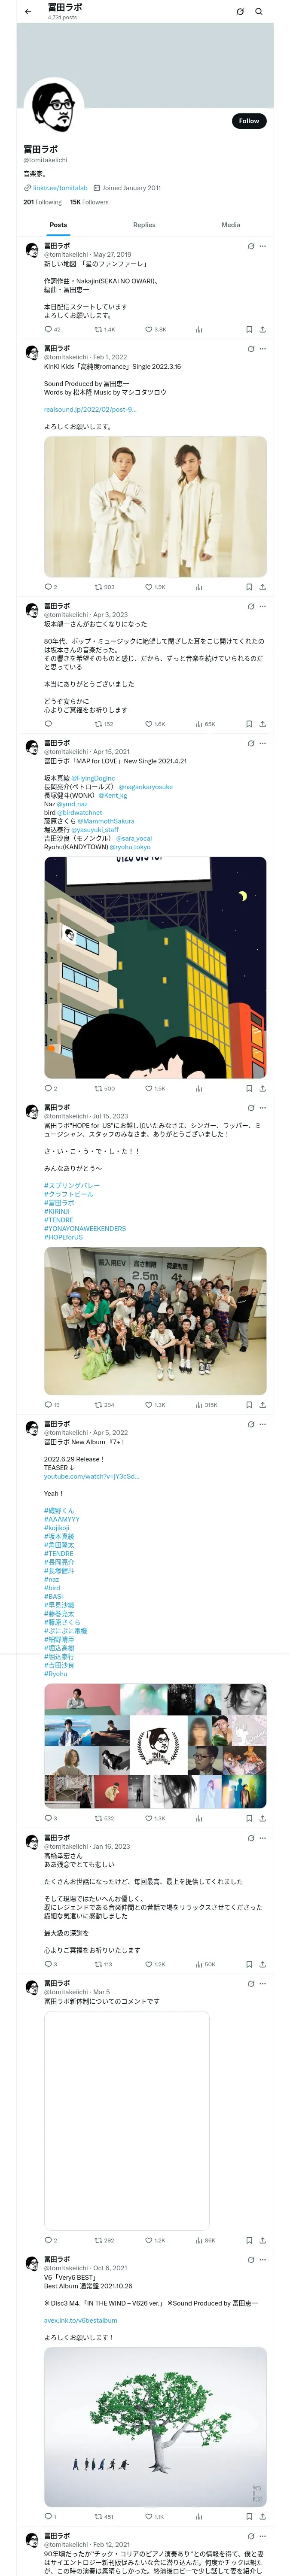The height and width of the screenshot is (2576, 290).
Task: Open the @FlyingDogInc mention
Action: (x=94, y=778)
